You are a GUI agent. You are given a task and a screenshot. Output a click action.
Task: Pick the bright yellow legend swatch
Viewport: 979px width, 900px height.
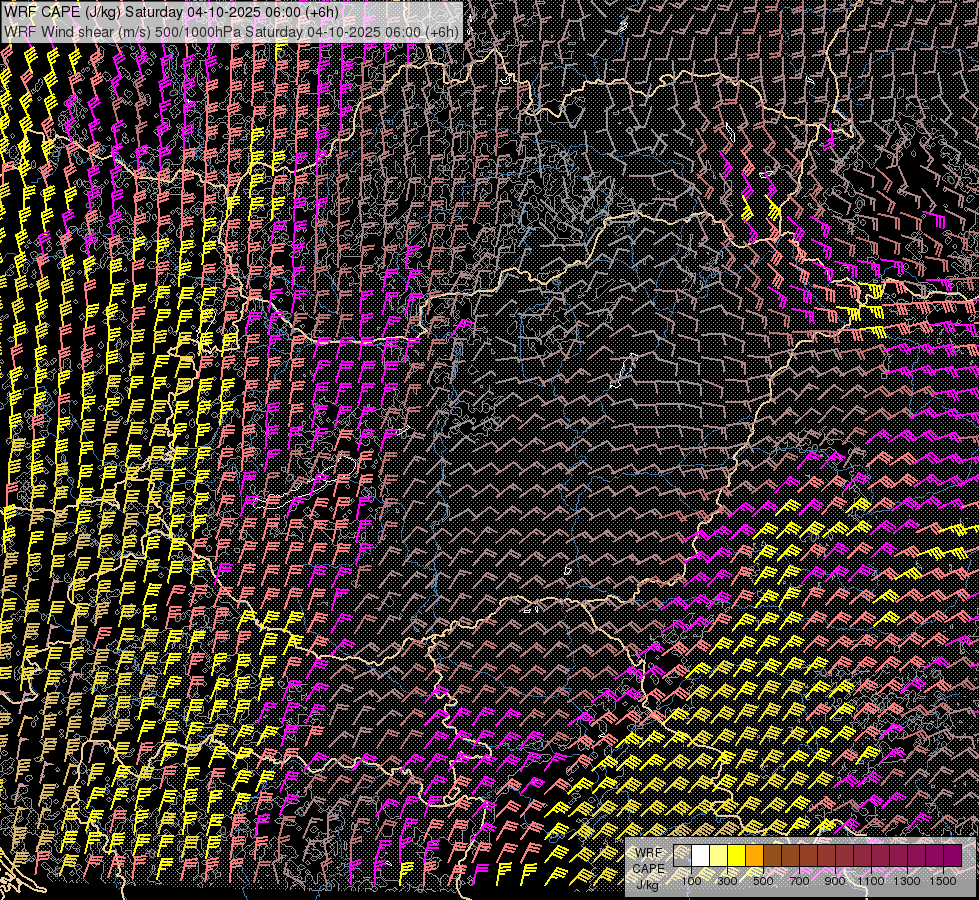(736, 856)
